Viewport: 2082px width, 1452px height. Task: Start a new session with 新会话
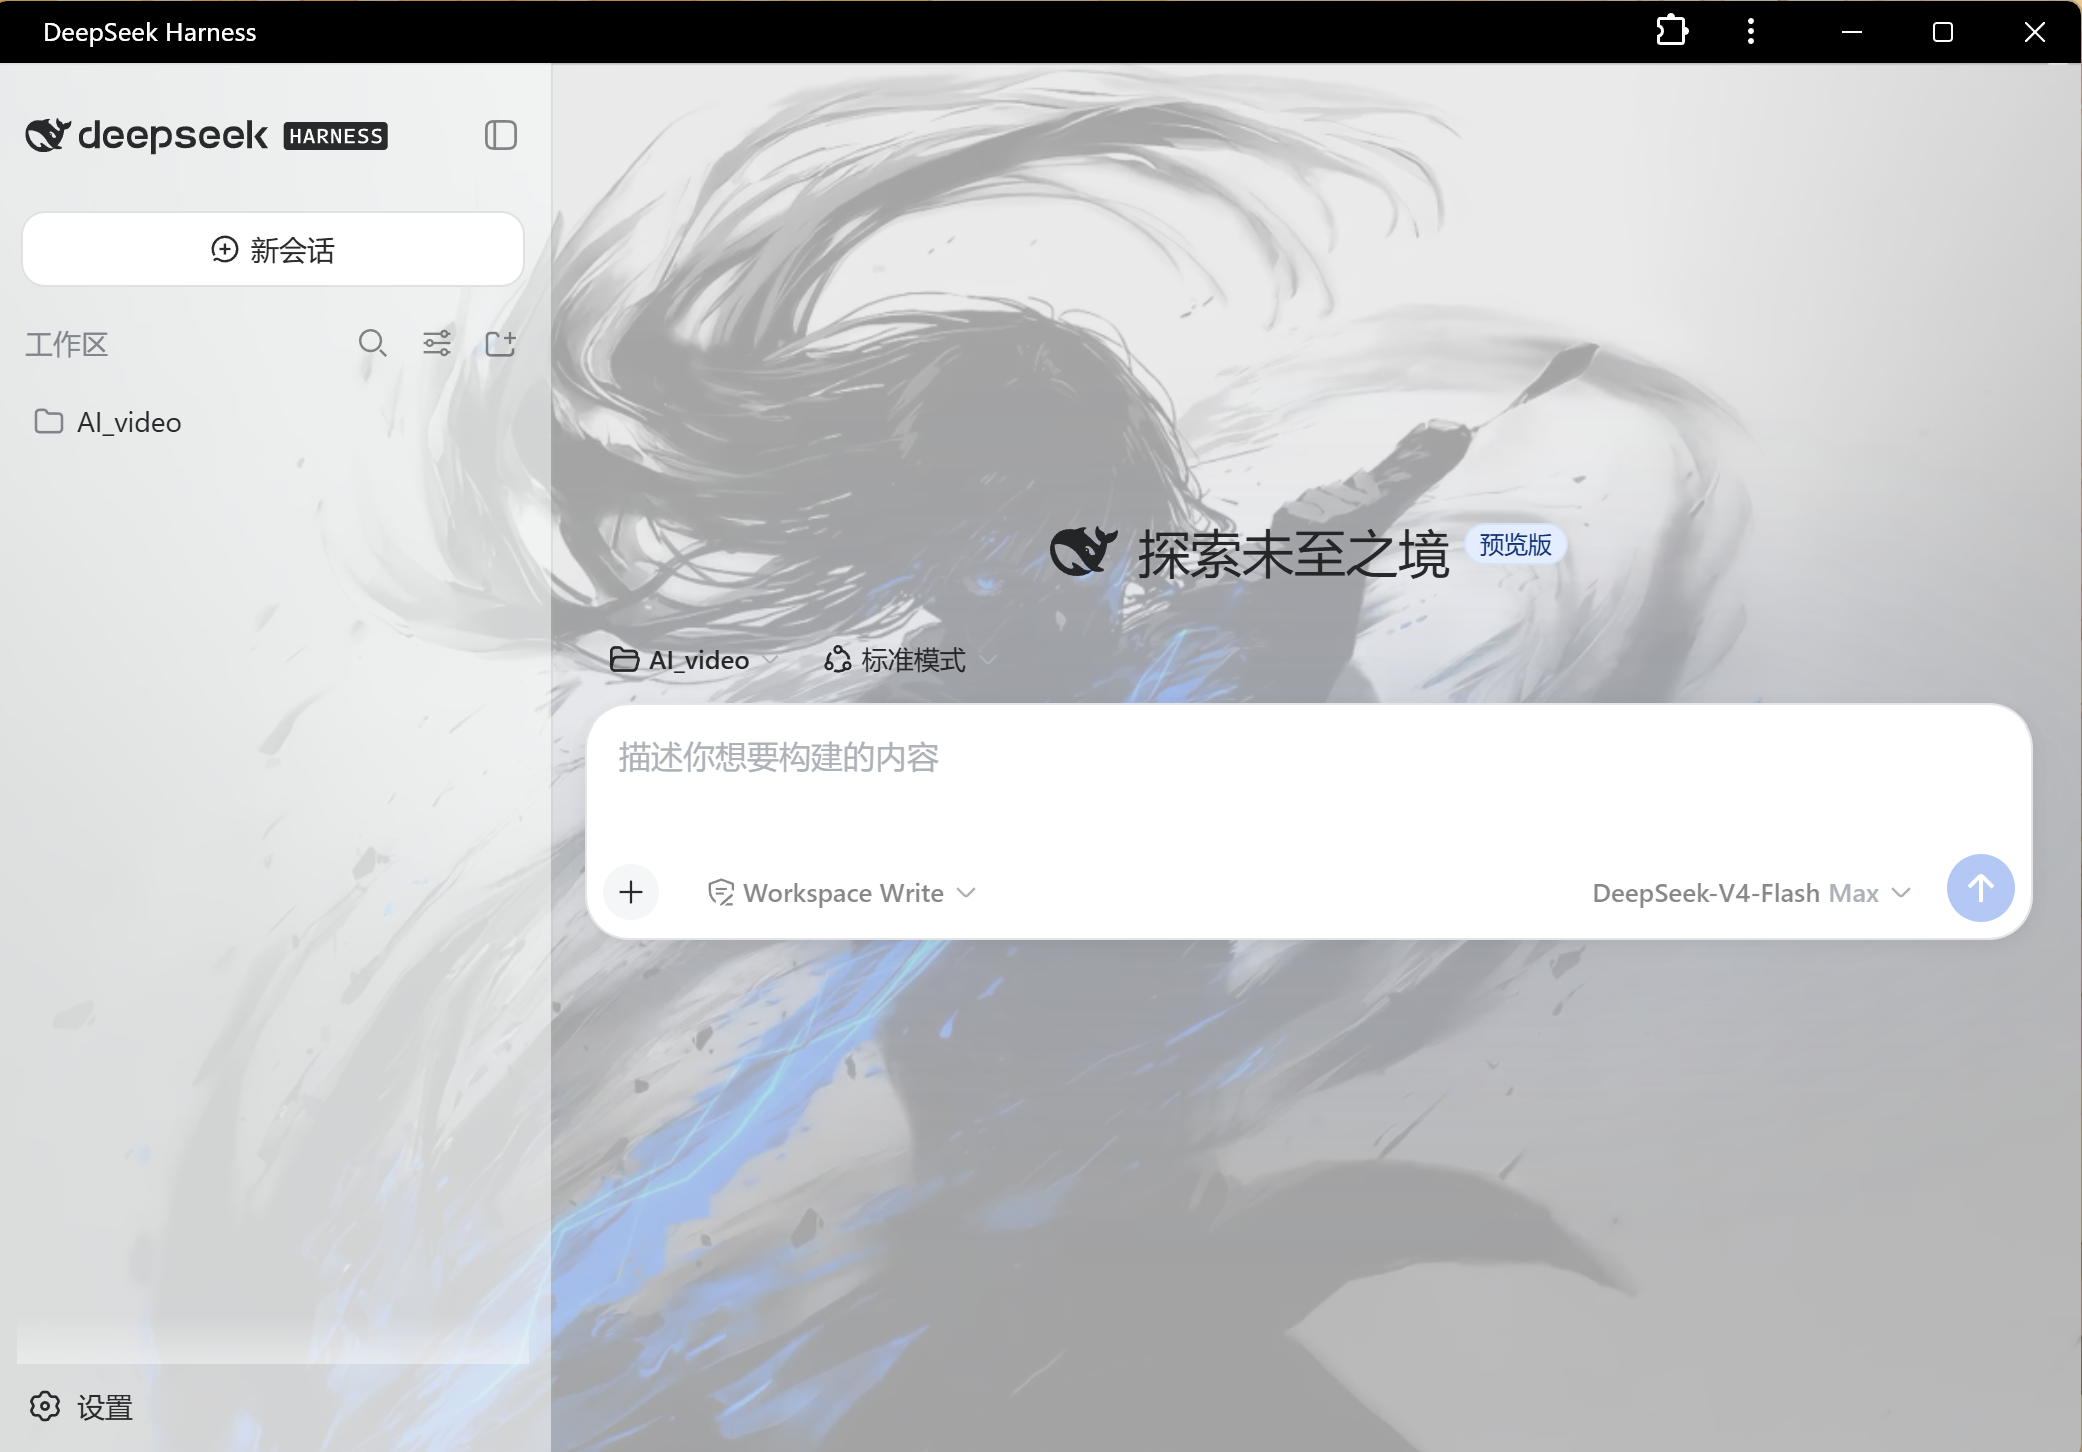[x=273, y=249]
